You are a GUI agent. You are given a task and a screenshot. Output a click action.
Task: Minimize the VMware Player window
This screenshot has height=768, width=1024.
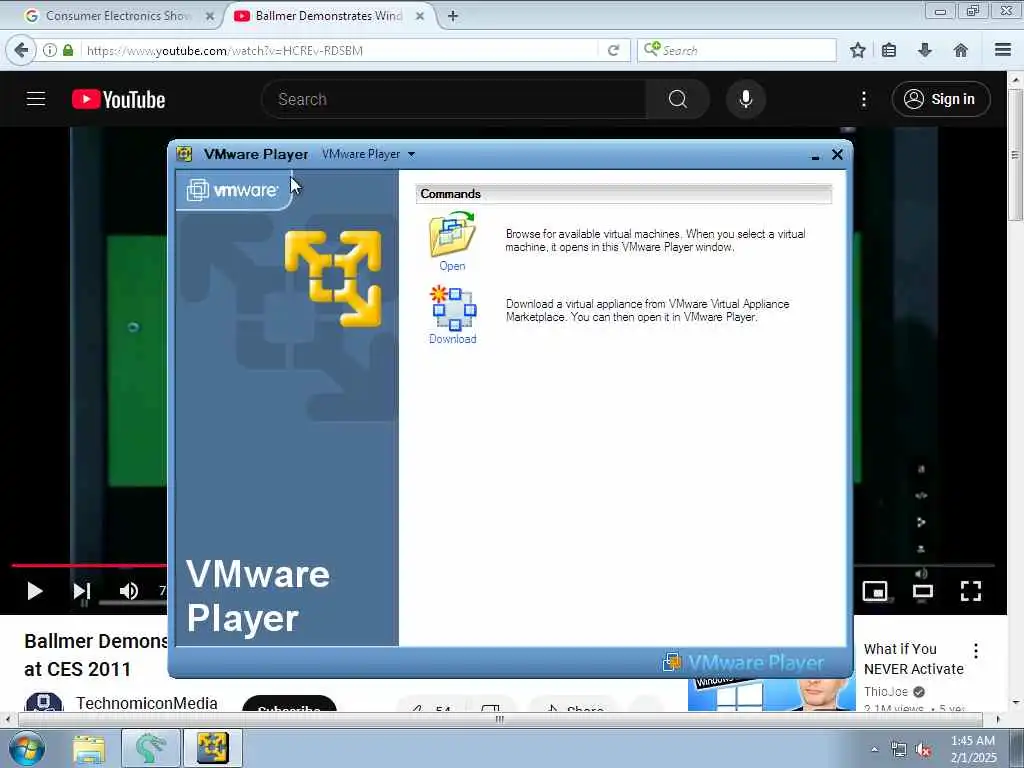815,155
